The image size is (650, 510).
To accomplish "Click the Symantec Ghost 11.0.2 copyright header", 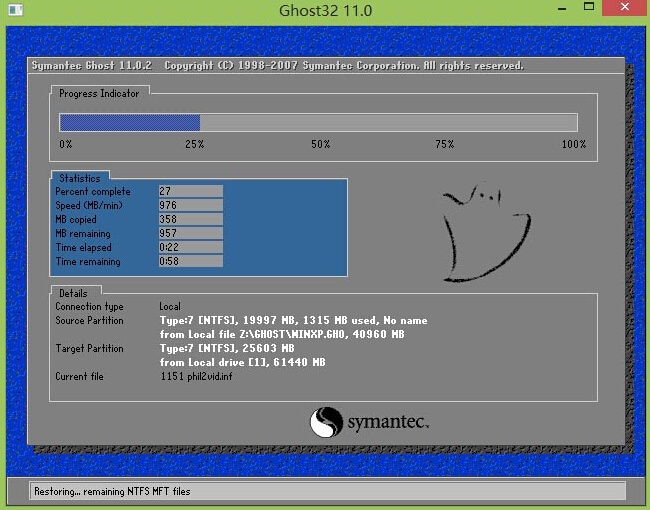I will (x=278, y=66).
